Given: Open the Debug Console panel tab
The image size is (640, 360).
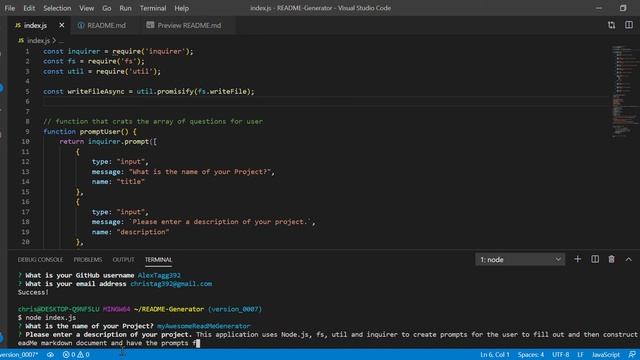Looking at the screenshot, I should click(x=40, y=260).
